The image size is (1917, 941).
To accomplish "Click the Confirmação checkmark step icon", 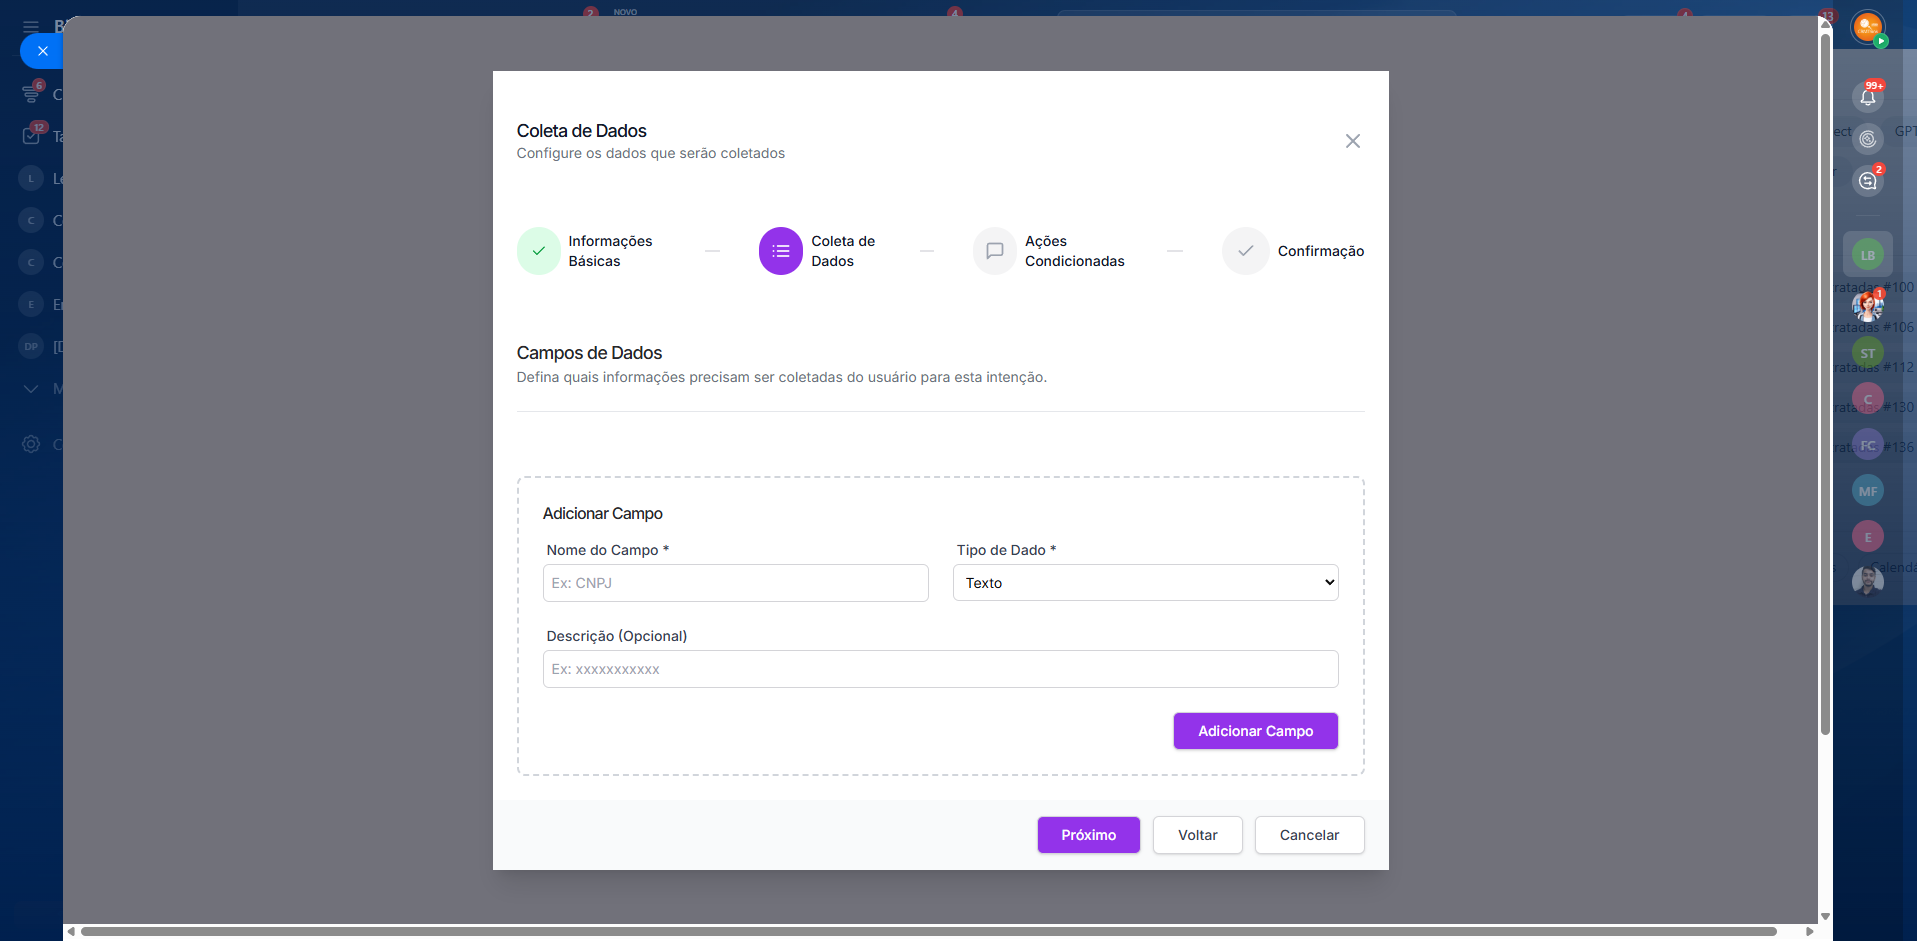I will (x=1245, y=251).
